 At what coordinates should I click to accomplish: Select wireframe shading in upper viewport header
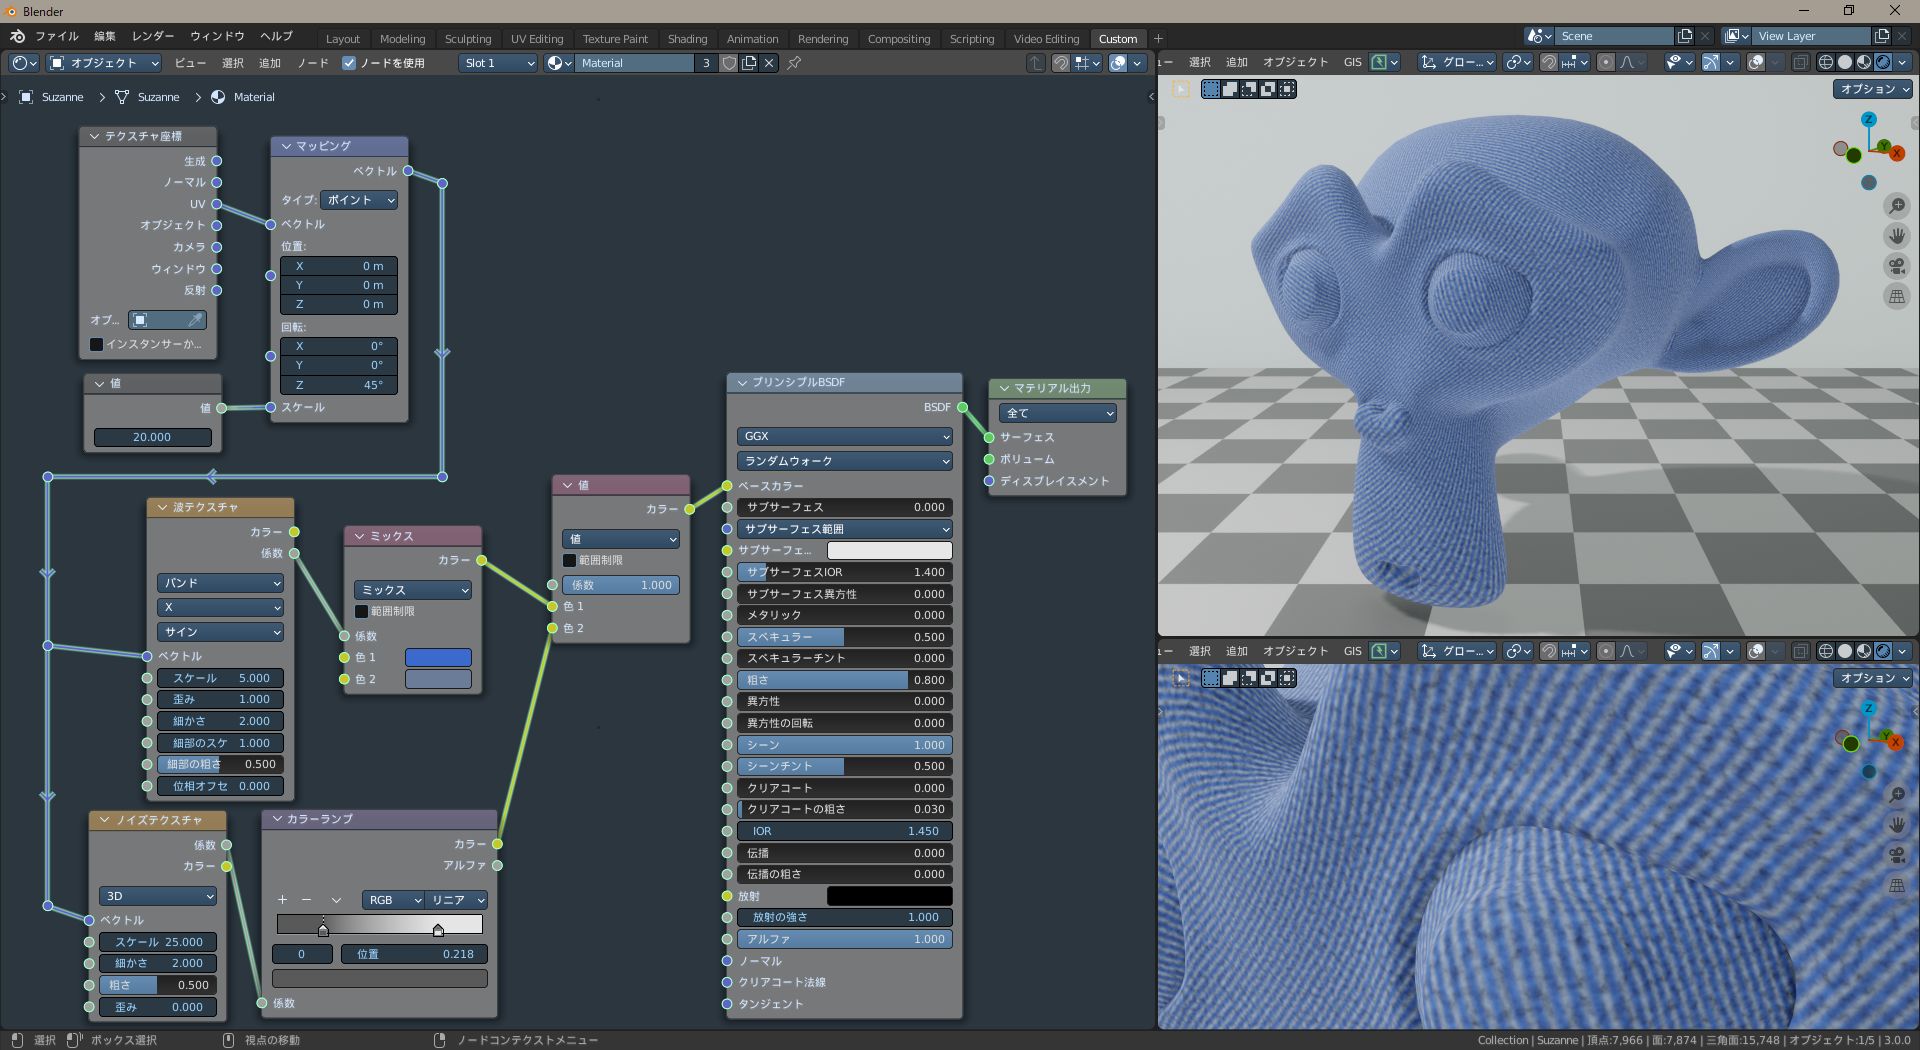(1826, 62)
